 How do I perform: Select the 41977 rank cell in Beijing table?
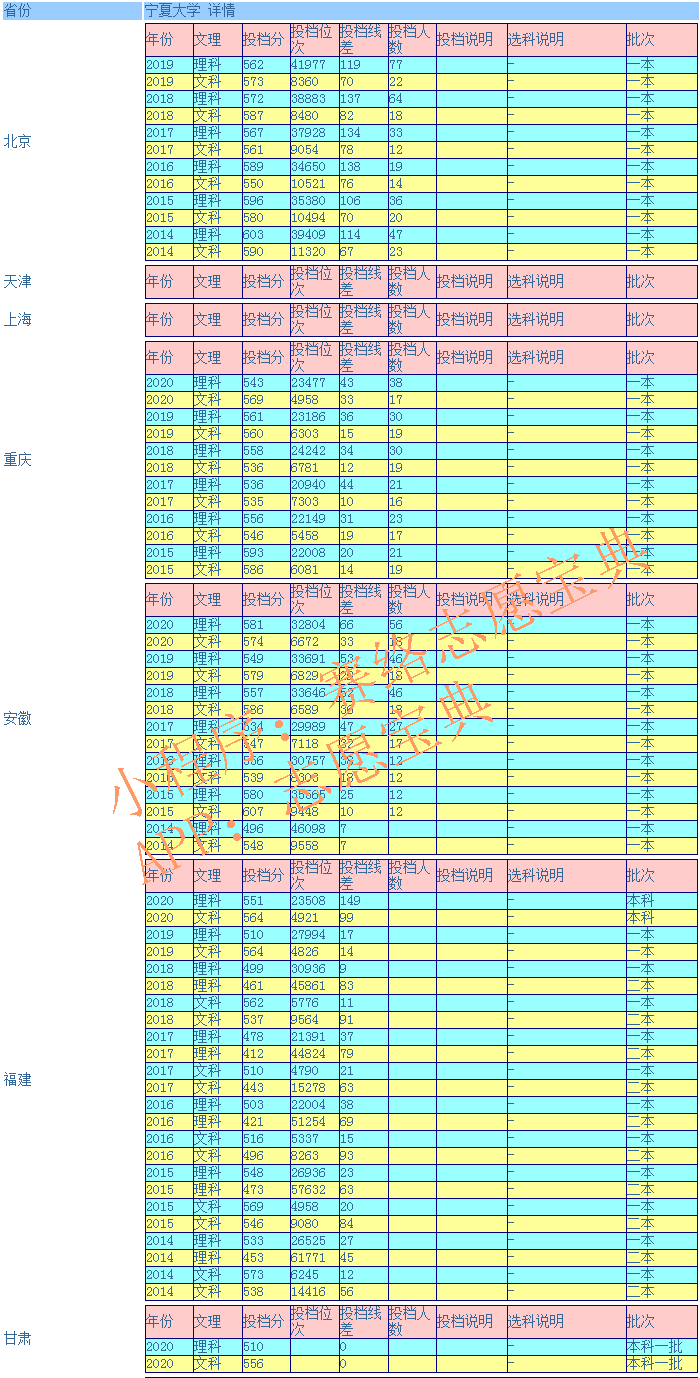314,65
